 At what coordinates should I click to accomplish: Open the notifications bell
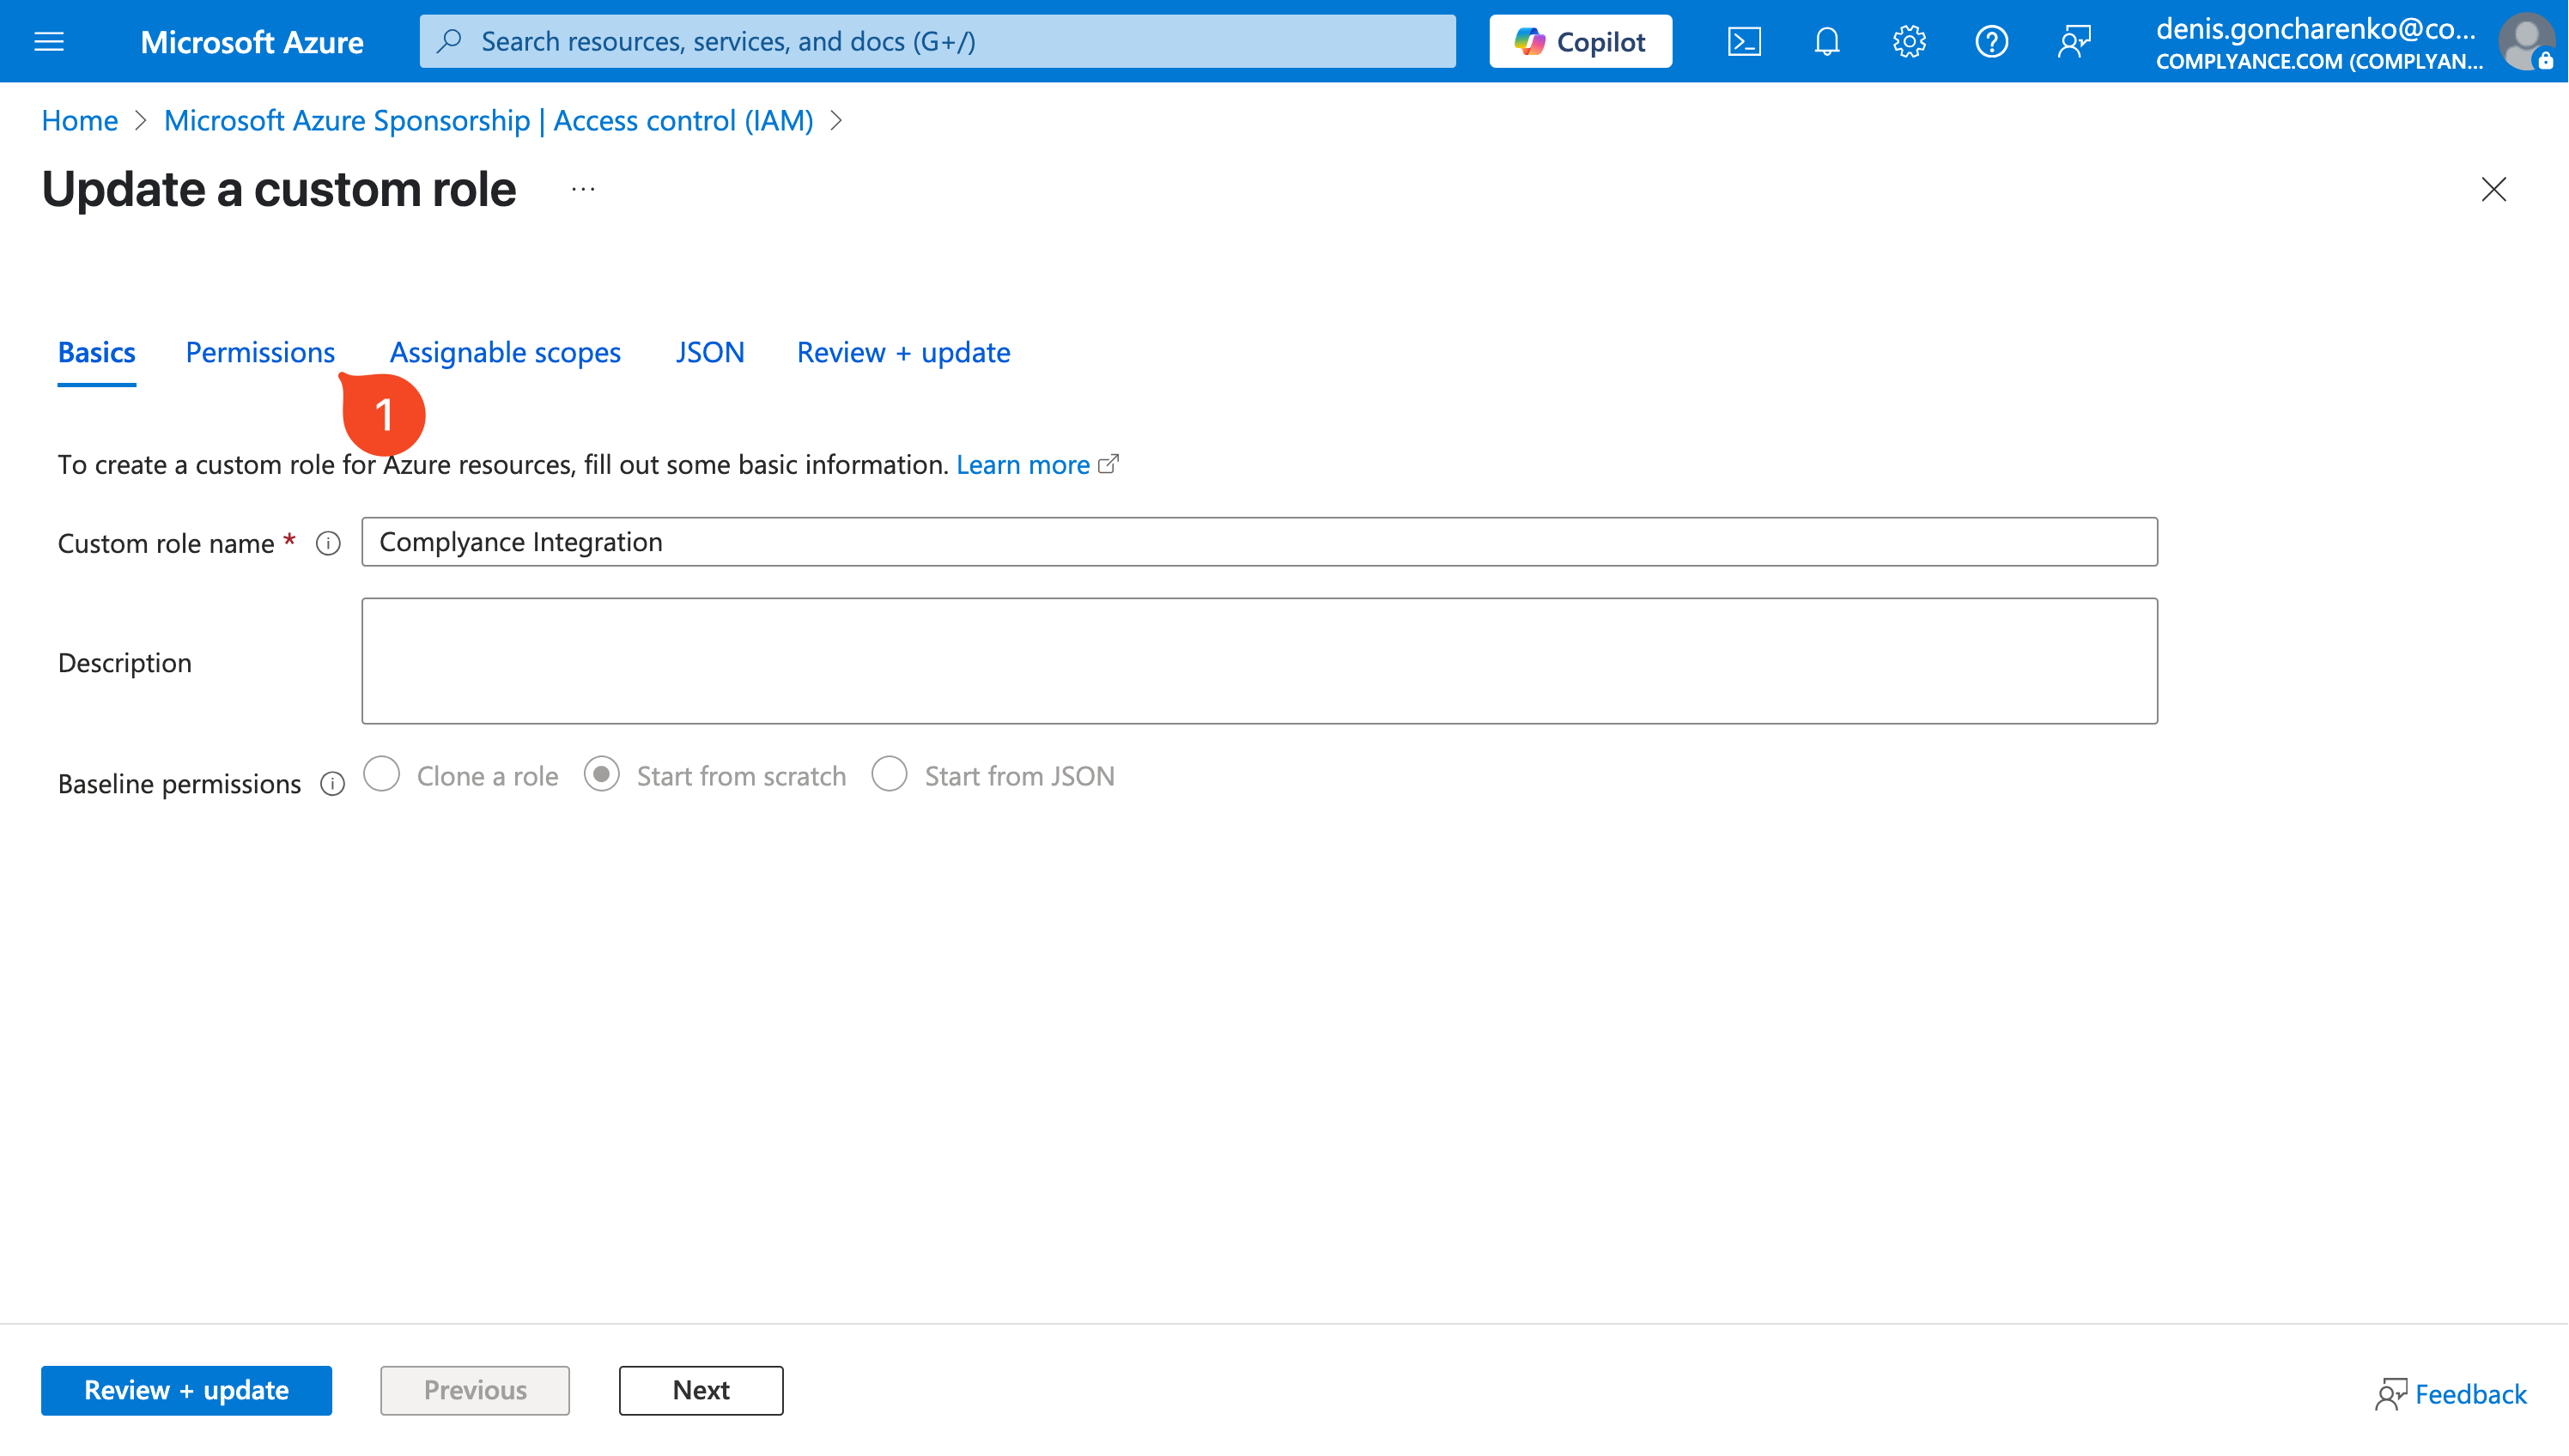pos(1826,41)
